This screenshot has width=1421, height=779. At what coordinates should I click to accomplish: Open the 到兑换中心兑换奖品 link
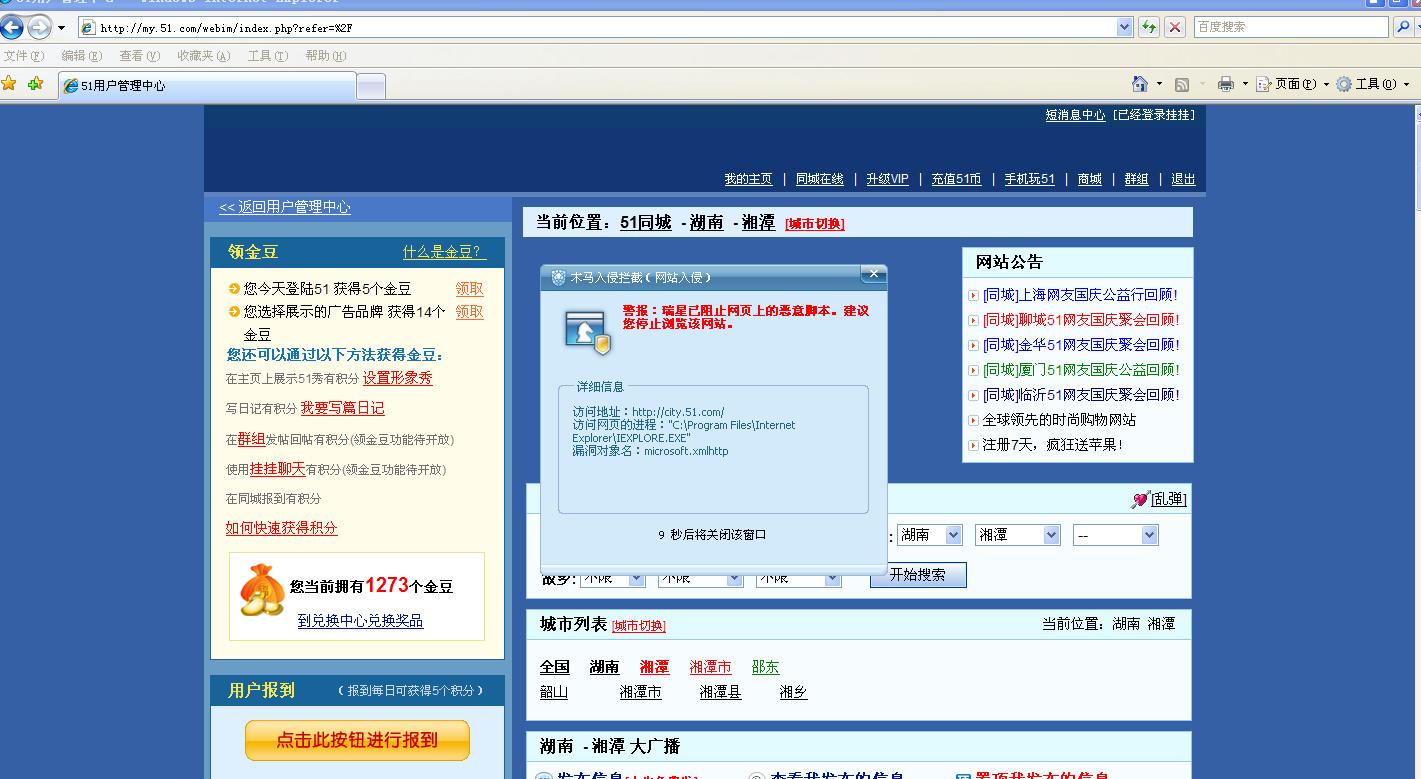(x=360, y=621)
